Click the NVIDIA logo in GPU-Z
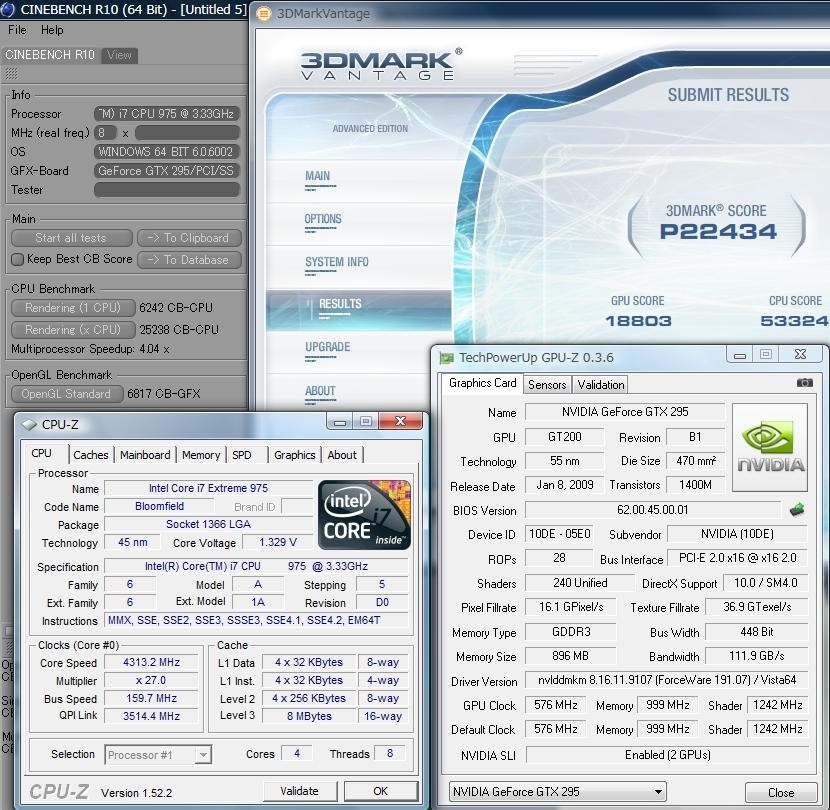Screen dimensions: 830x810 pos(770,447)
